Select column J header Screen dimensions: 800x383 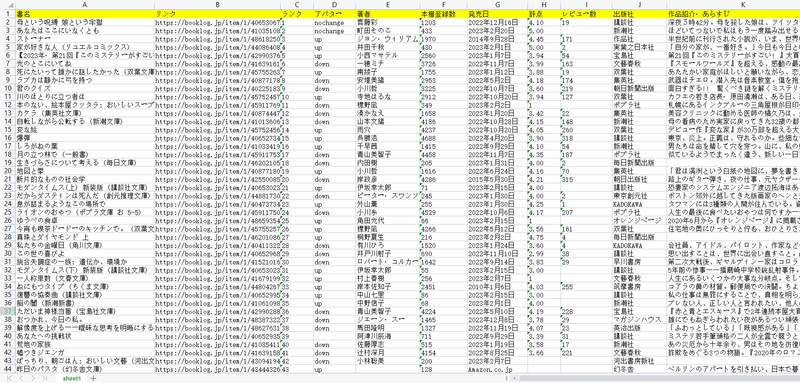pos(639,4)
